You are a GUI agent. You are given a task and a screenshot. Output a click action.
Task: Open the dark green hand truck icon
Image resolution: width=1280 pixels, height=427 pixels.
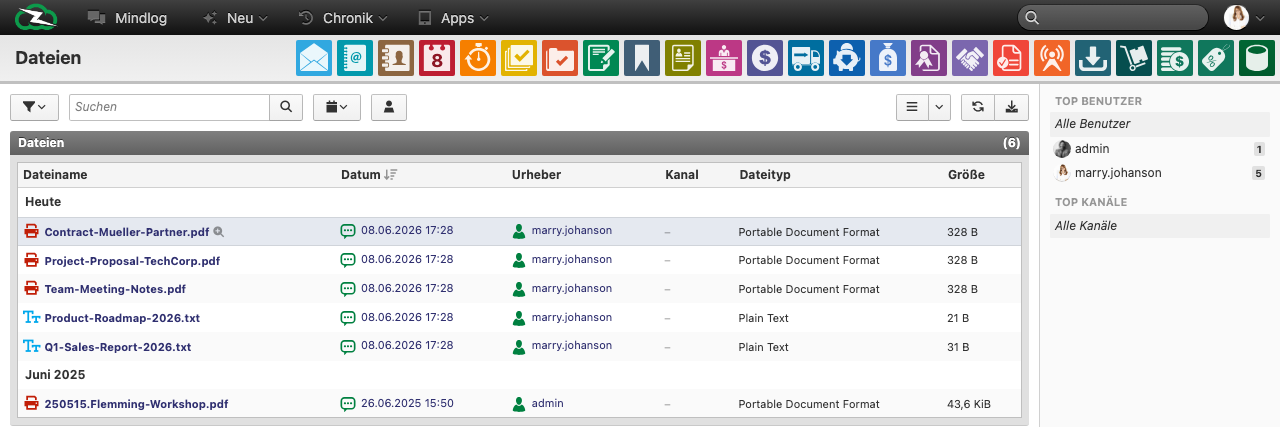point(1134,58)
